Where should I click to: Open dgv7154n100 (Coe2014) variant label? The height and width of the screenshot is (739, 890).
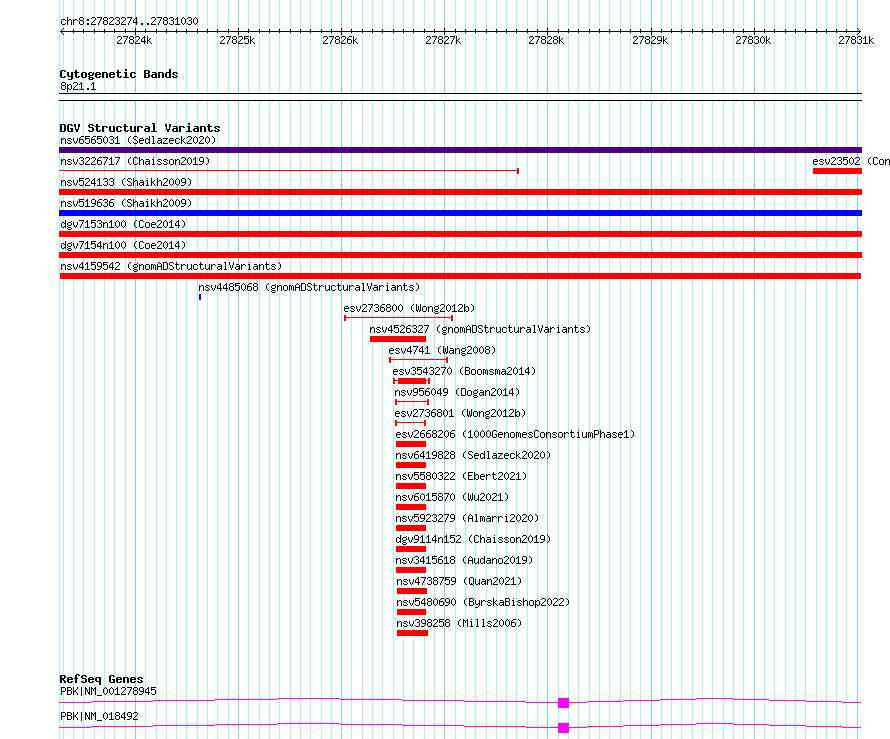coord(123,245)
